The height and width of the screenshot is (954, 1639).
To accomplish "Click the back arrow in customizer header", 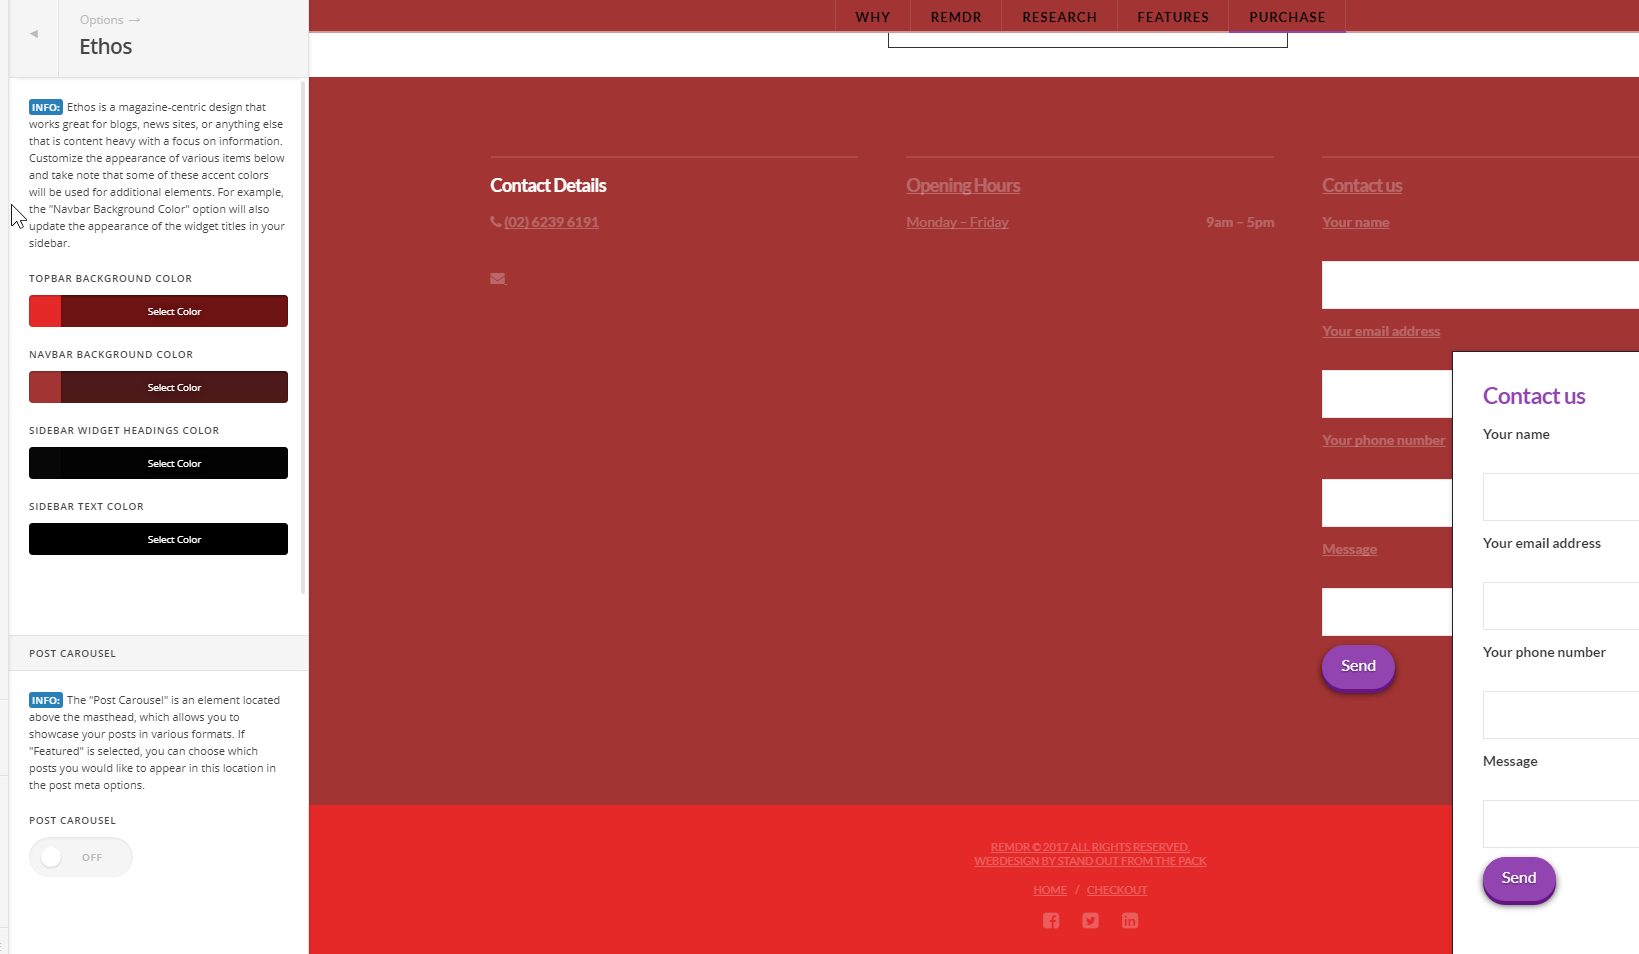I will click(x=34, y=34).
